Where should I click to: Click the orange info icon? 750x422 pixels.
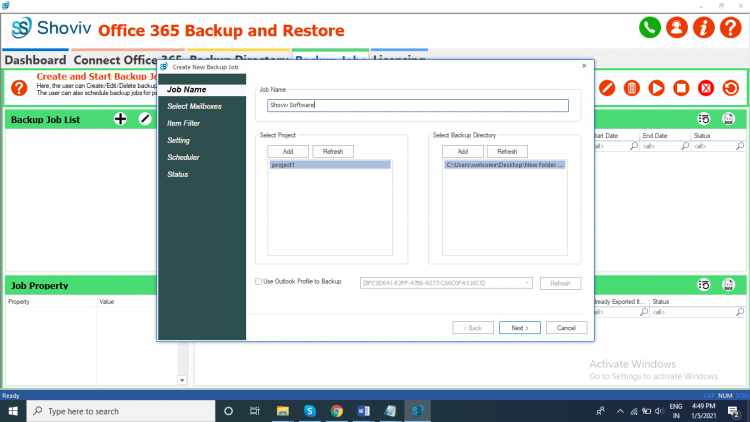pyautogui.click(x=703, y=28)
